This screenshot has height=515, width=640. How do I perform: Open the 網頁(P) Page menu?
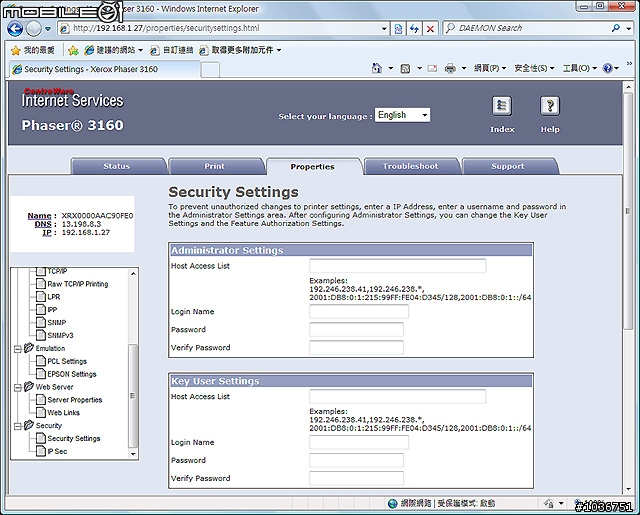click(x=490, y=68)
